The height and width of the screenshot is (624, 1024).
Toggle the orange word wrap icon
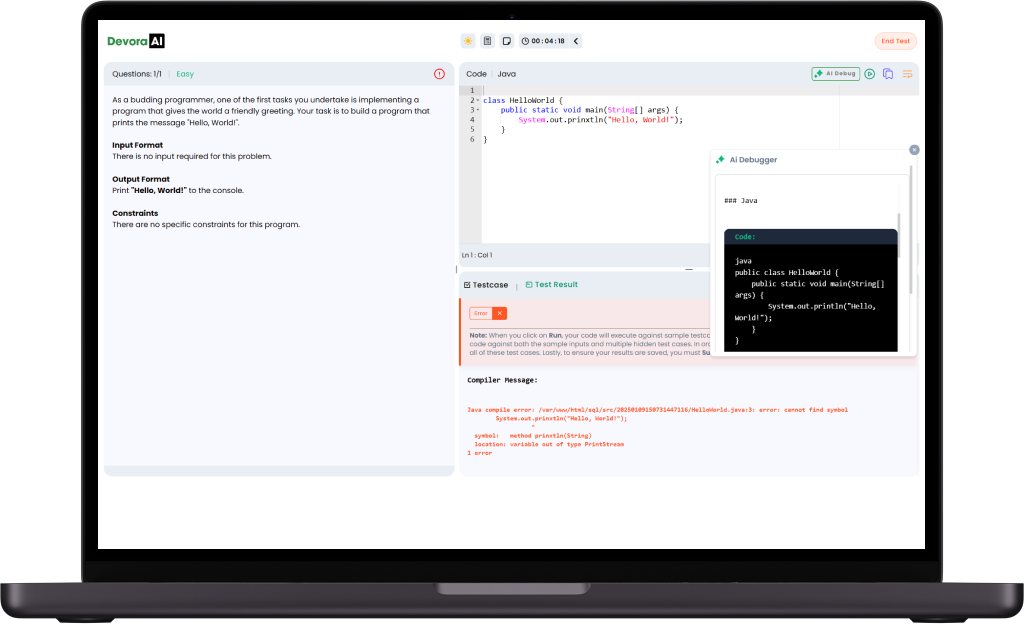tap(907, 74)
